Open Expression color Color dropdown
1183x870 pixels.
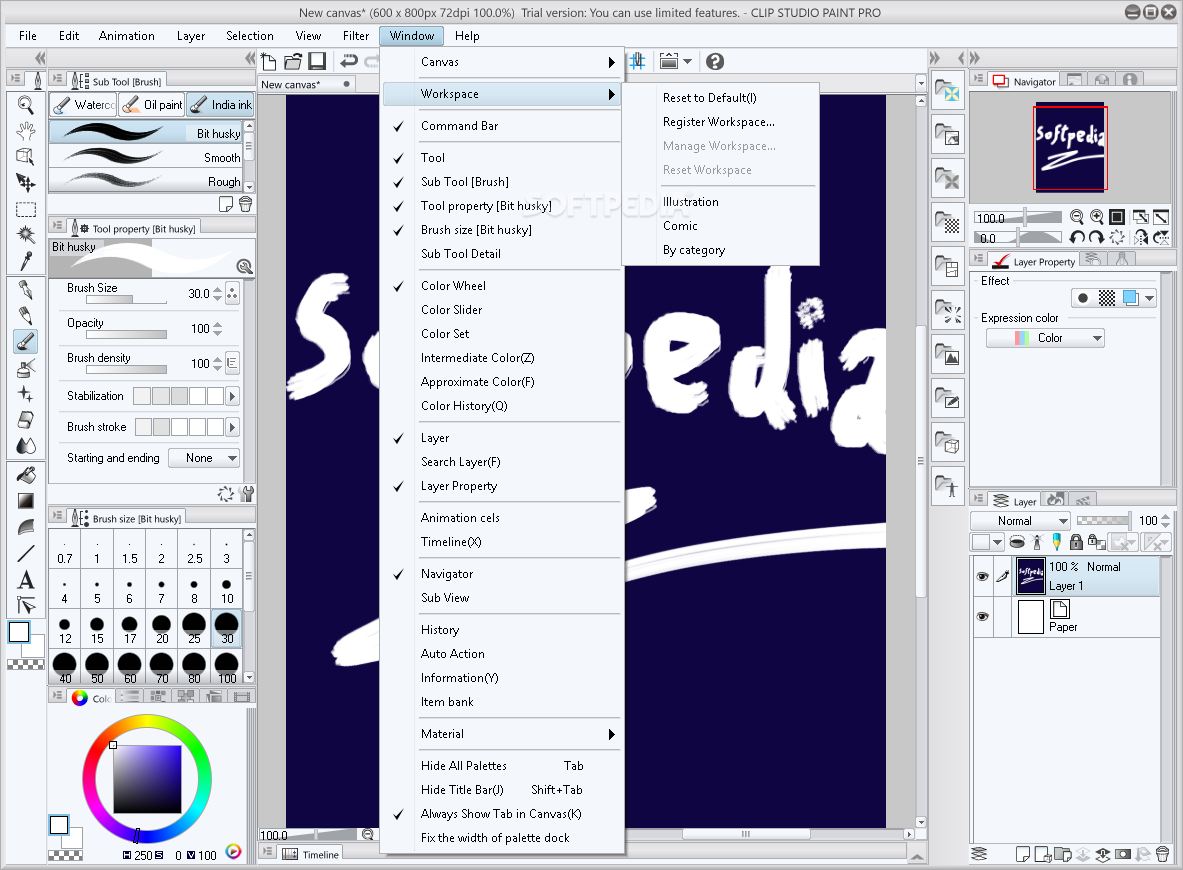click(x=1045, y=338)
